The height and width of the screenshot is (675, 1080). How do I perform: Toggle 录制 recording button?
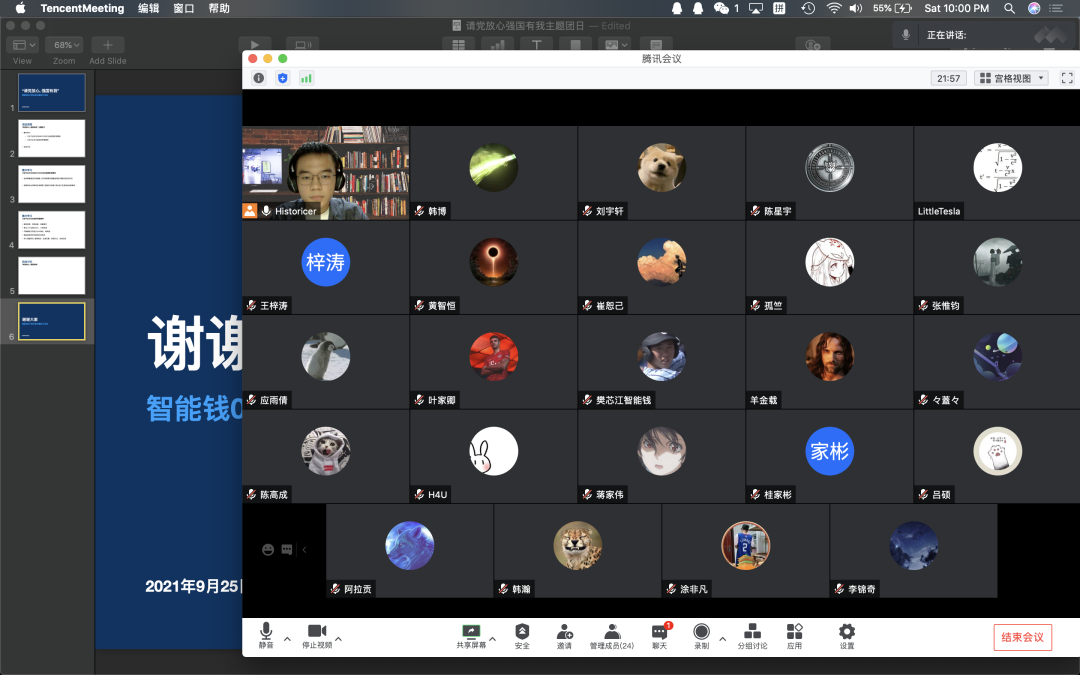[701, 635]
